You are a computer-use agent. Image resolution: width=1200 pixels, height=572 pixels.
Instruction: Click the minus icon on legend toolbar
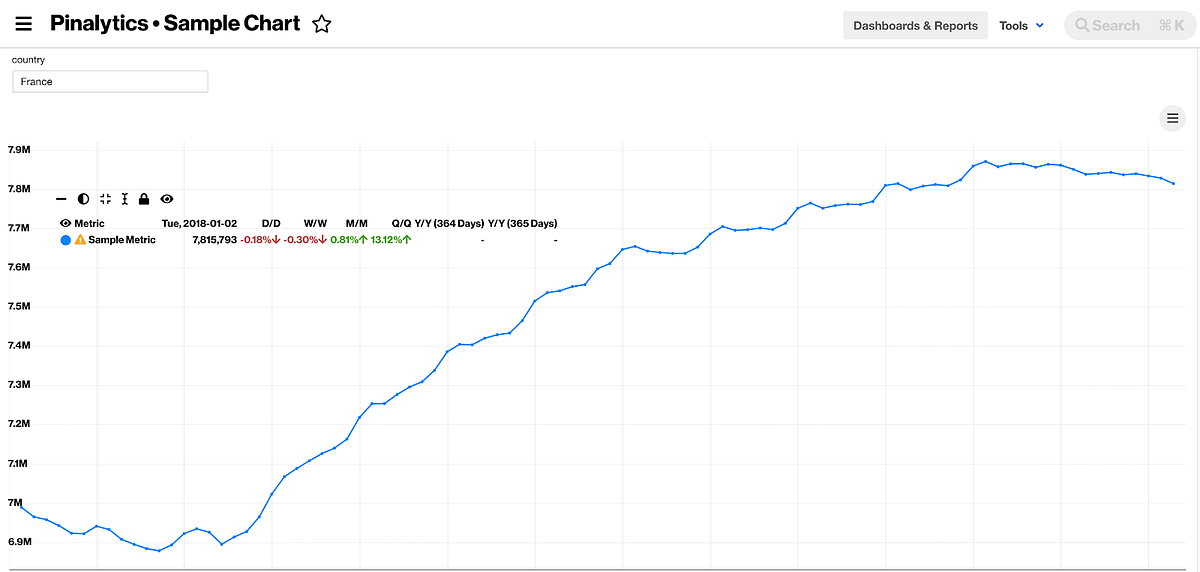click(61, 199)
